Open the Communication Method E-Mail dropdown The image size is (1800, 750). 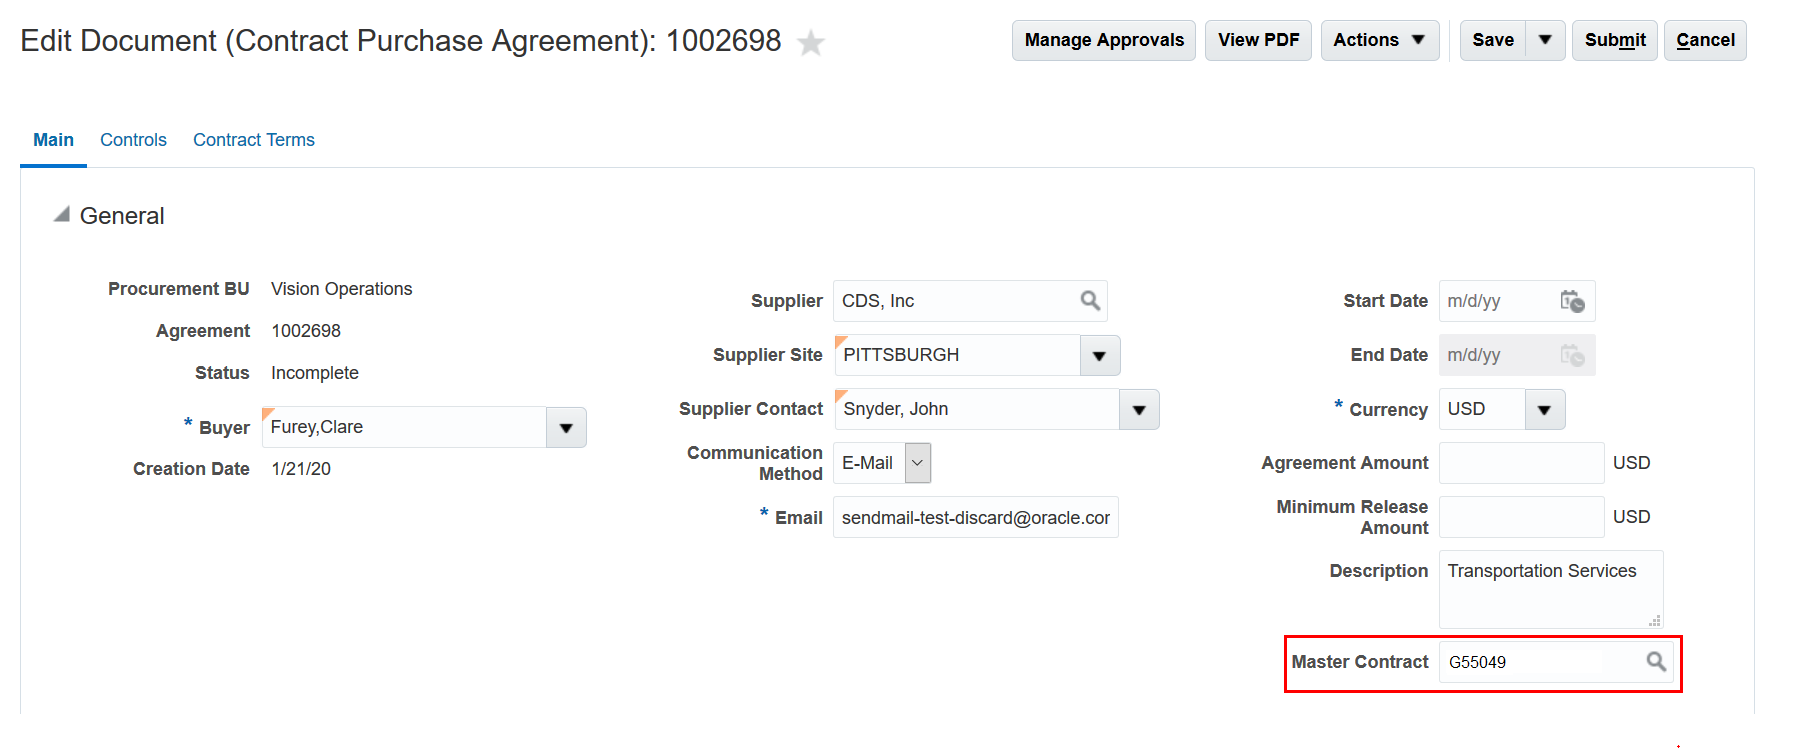(x=917, y=463)
